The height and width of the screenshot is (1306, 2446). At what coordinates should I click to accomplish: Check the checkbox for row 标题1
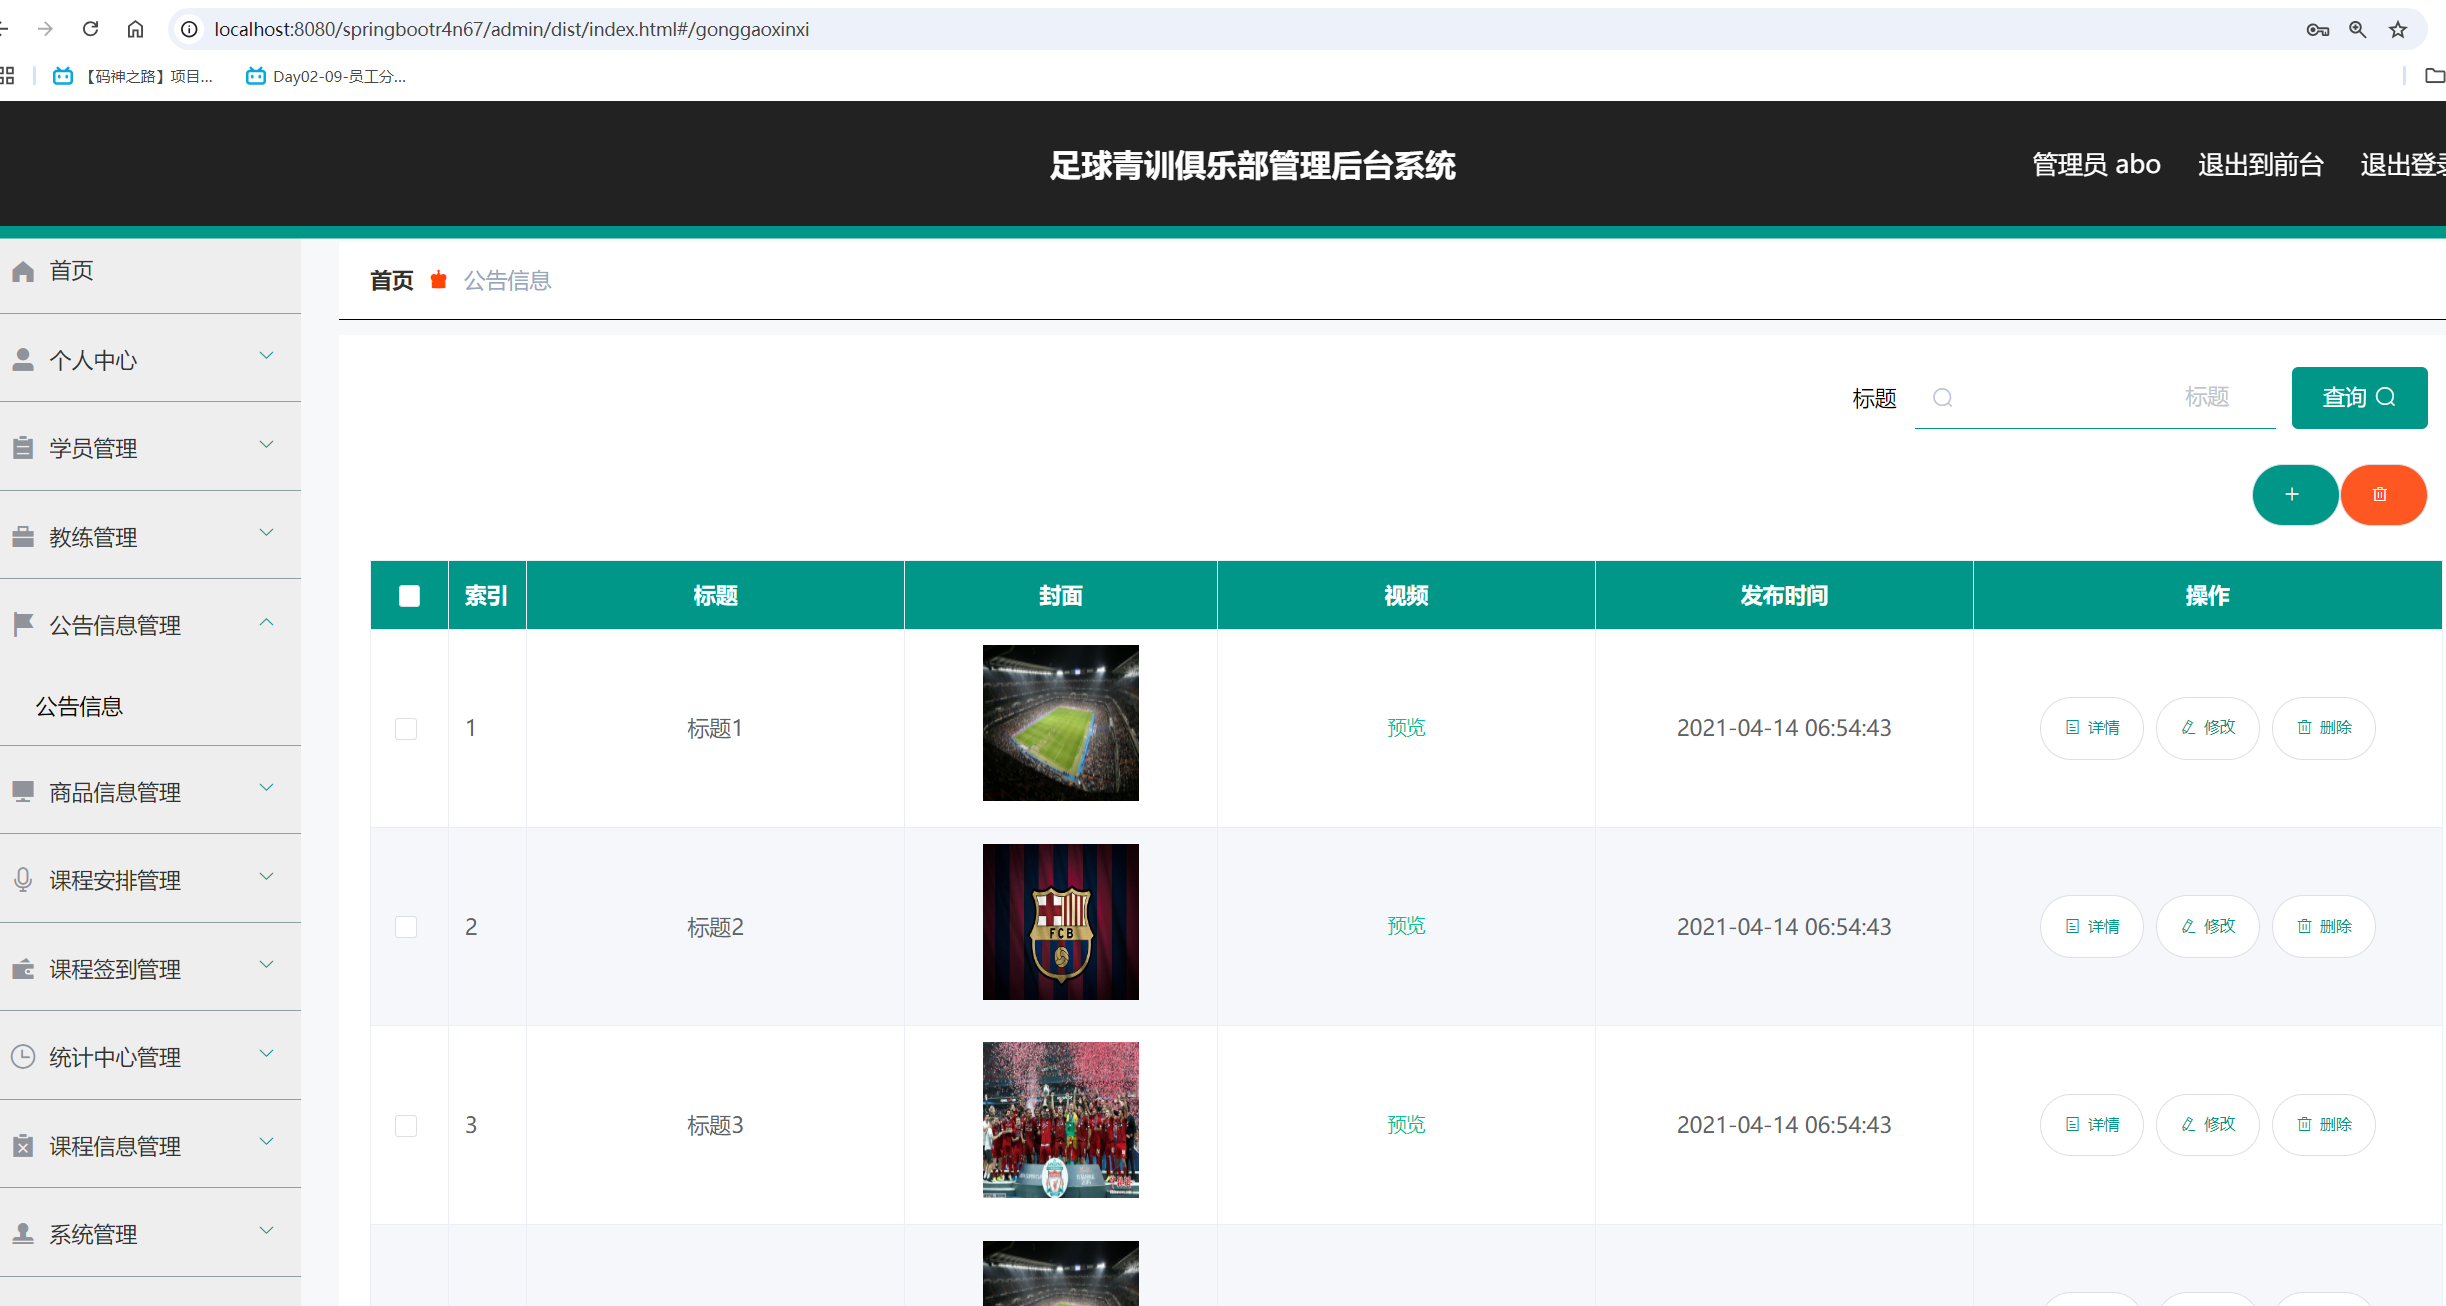pos(406,728)
